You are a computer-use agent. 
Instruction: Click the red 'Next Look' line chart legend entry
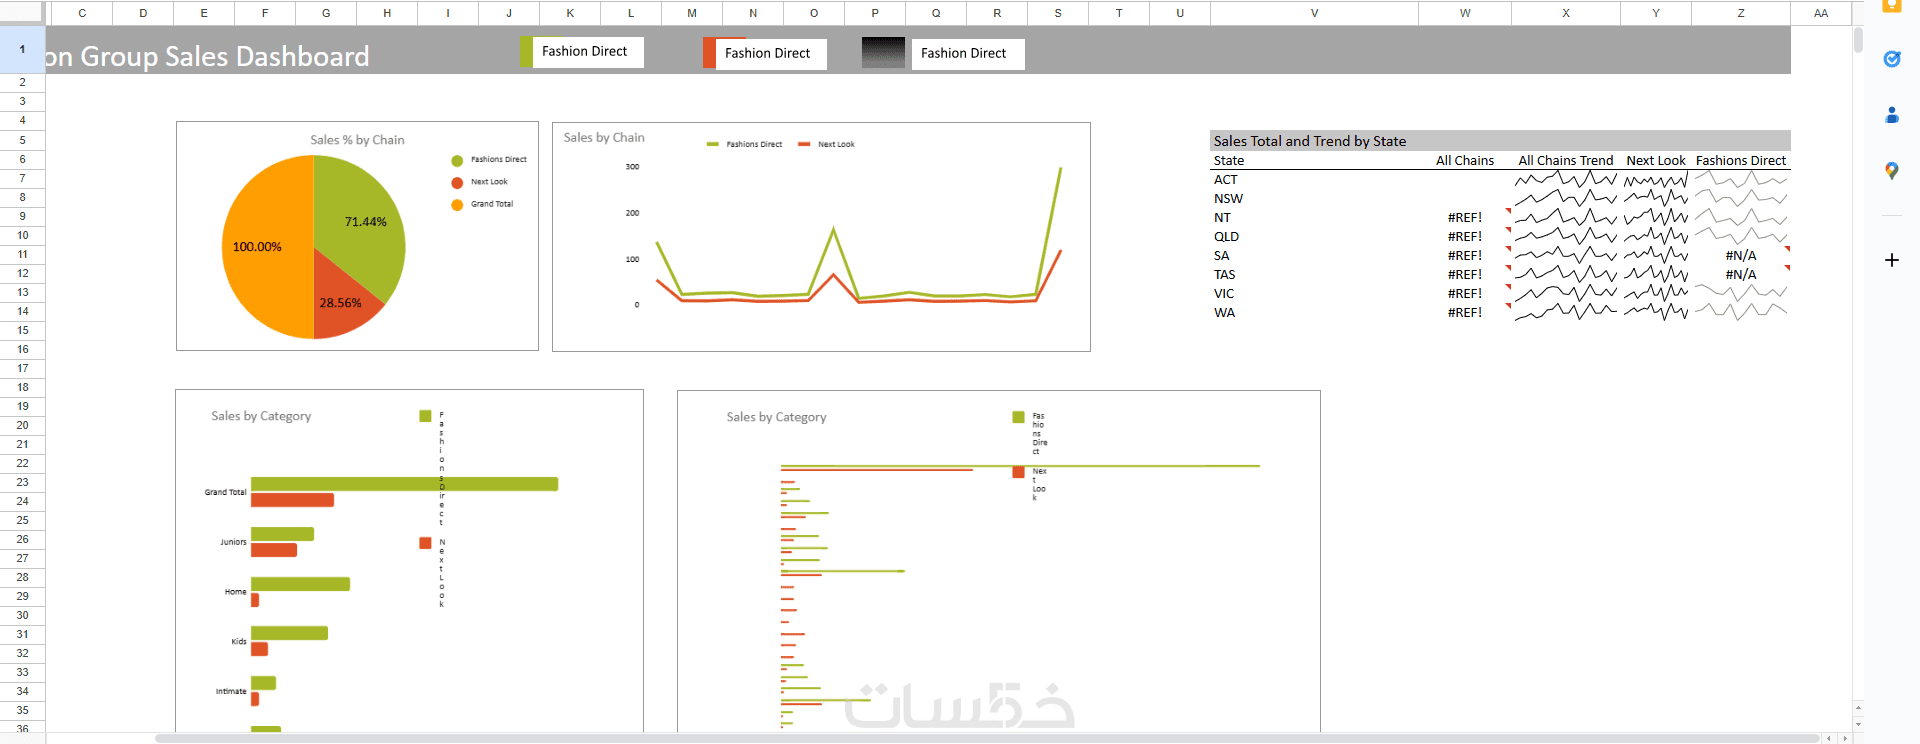point(827,145)
